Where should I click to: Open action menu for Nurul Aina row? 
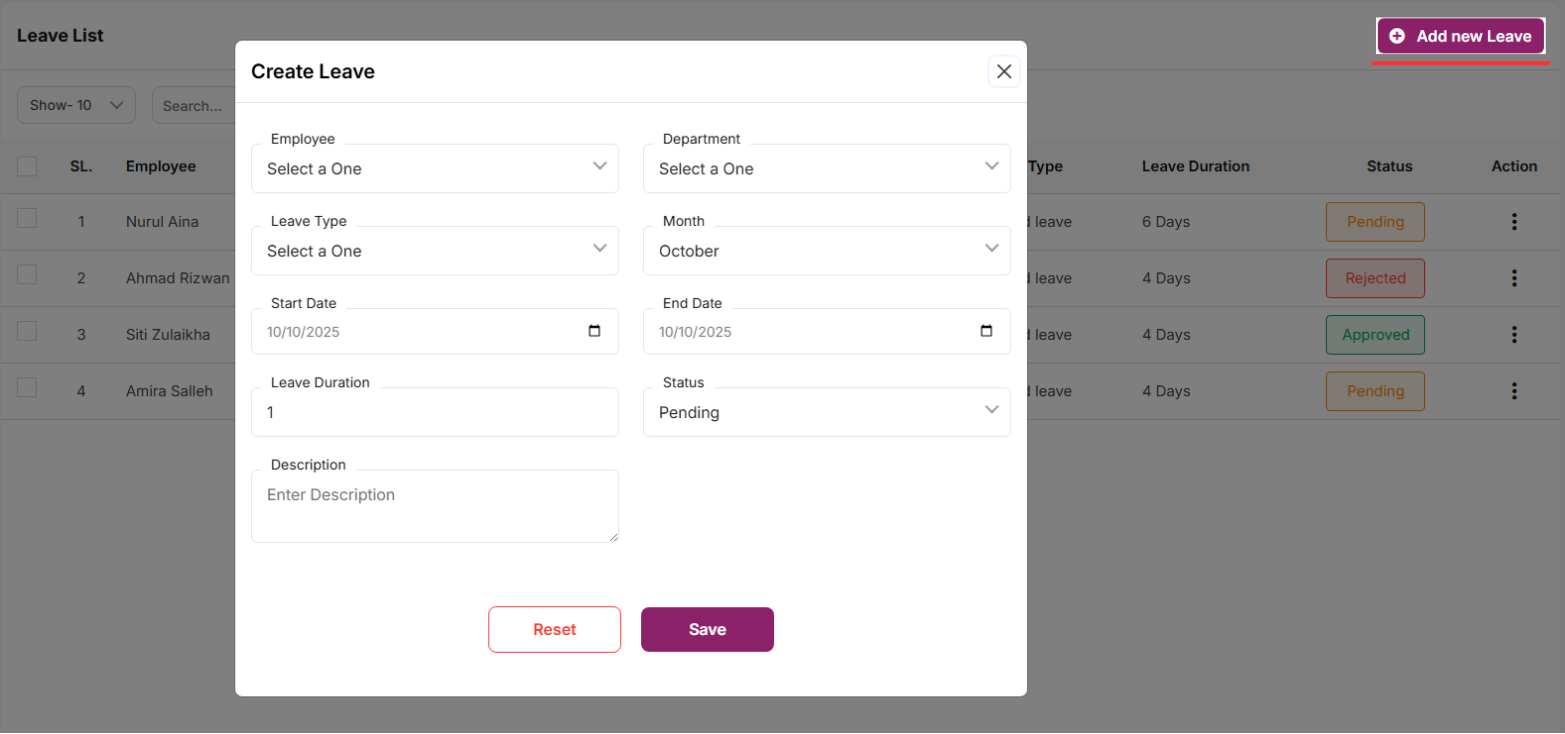1514,222
